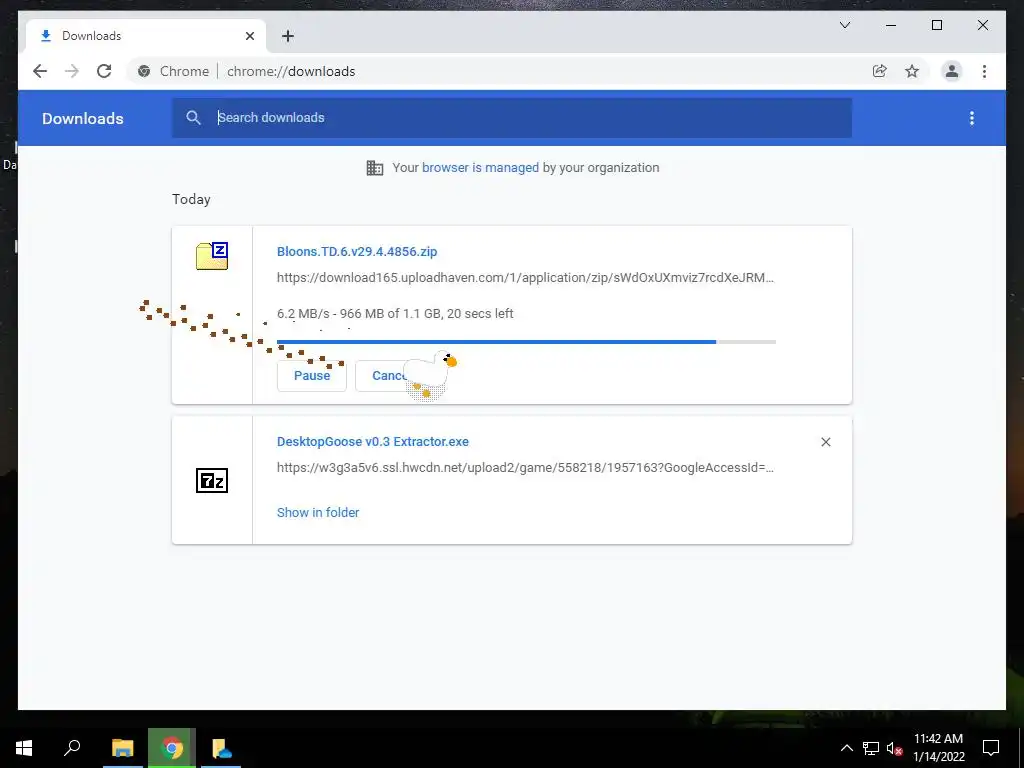
Task: Click the 'Today' date heading
Action: (191, 199)
